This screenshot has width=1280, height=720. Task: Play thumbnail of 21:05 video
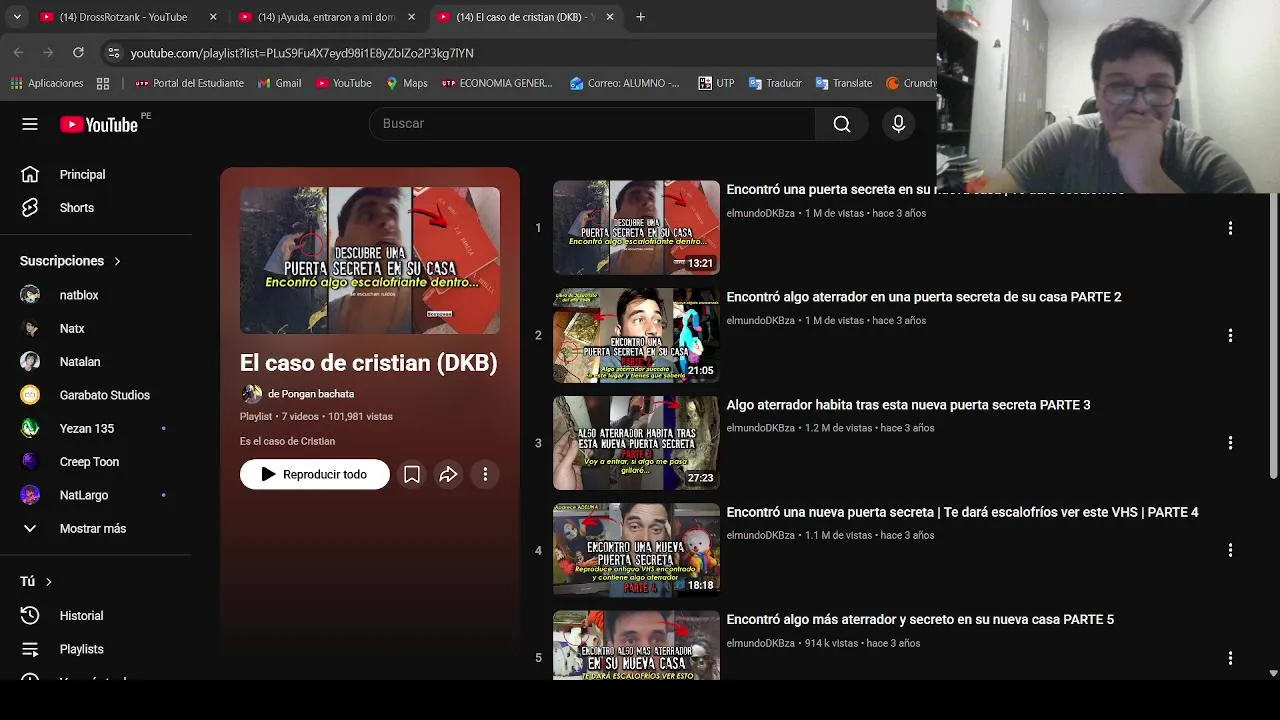(x=636, y=335)
